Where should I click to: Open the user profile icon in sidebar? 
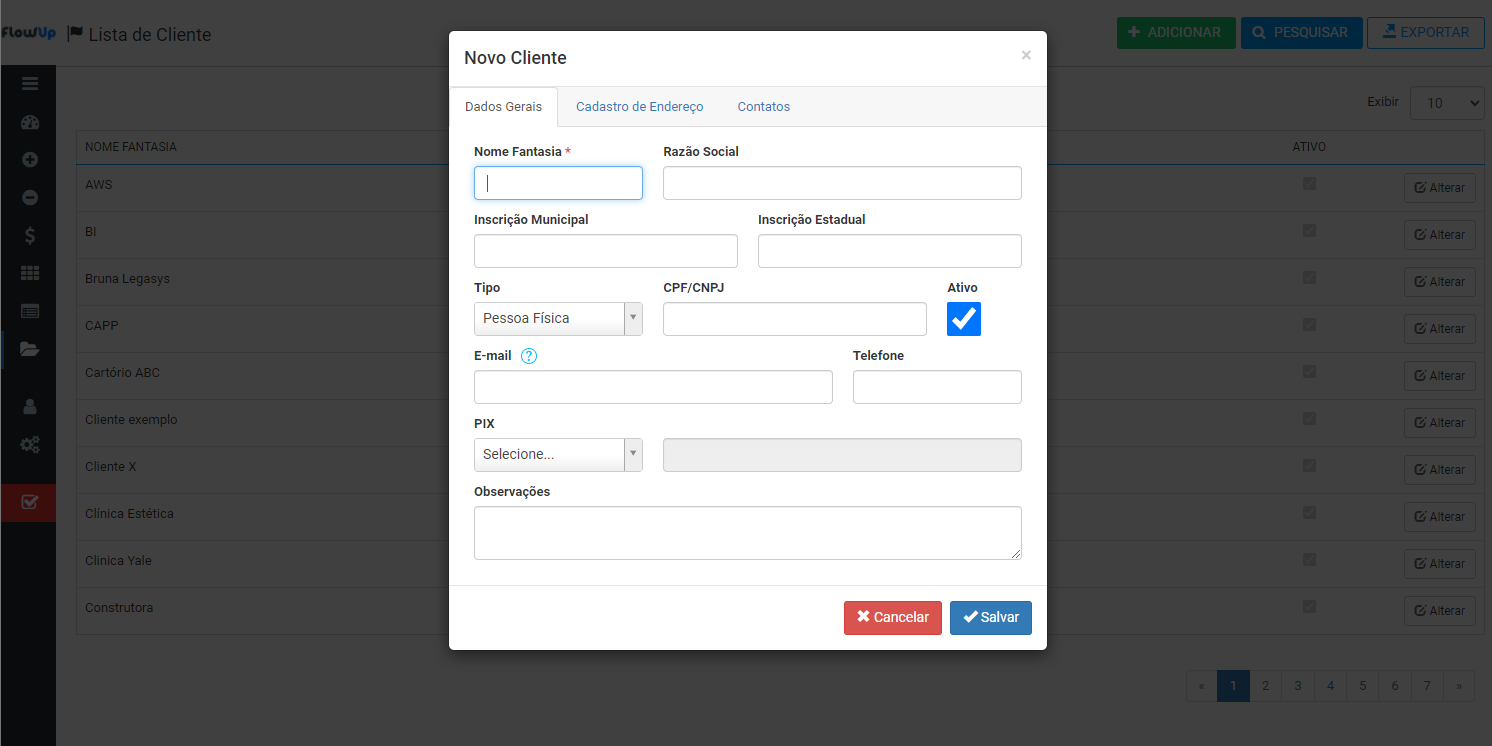(x=29, y=406)
